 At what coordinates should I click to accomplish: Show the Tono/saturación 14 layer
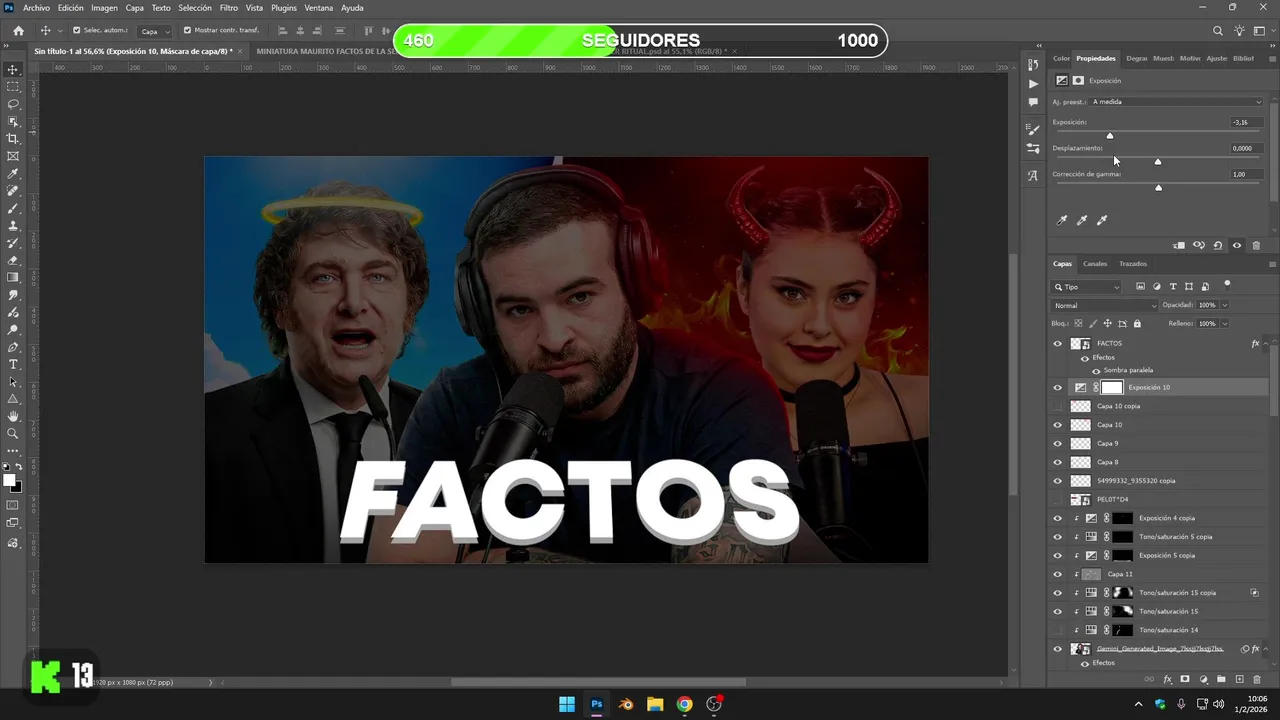(1058, 630)
